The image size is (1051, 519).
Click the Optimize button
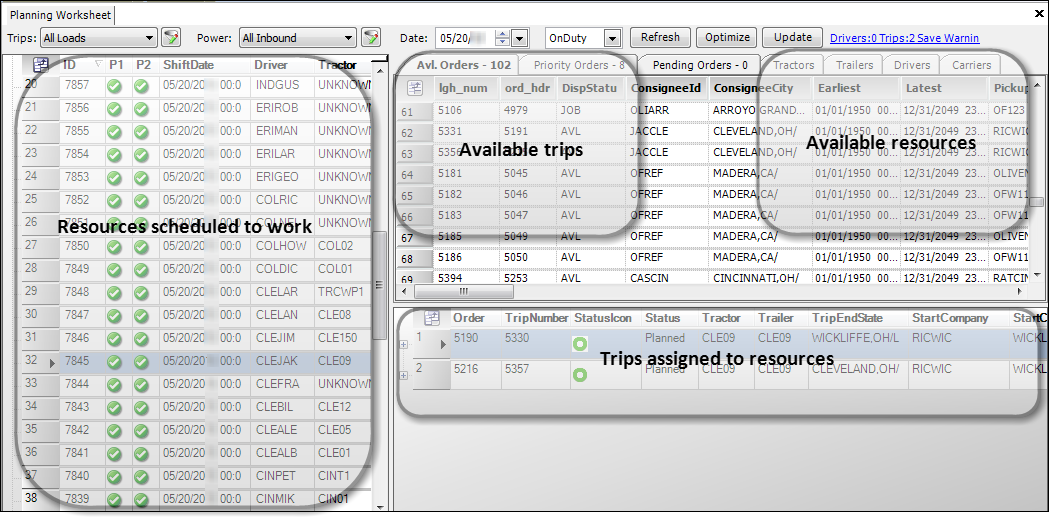tap(727, 37)
